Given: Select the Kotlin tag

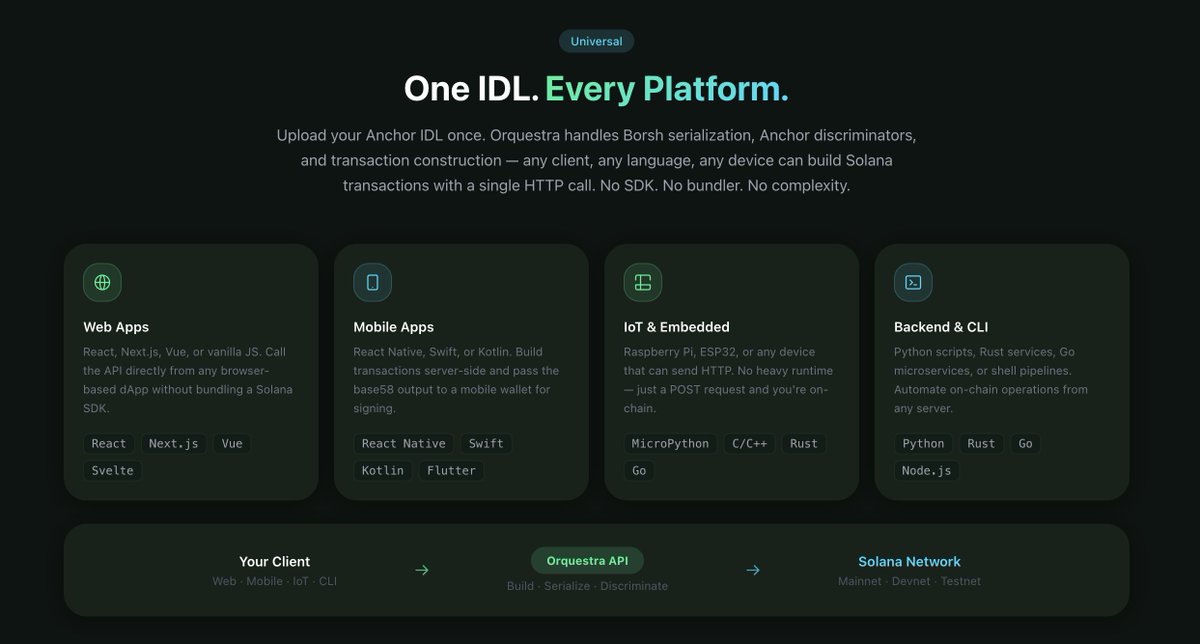Looking at the screenshot, I should click(x=383, y=470).
